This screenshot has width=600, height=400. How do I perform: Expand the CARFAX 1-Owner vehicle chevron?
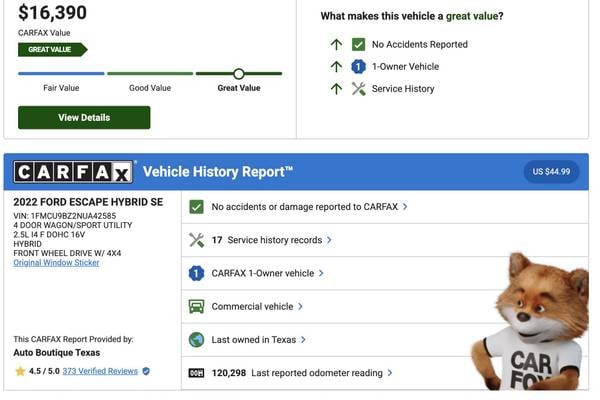pos(321,273)
